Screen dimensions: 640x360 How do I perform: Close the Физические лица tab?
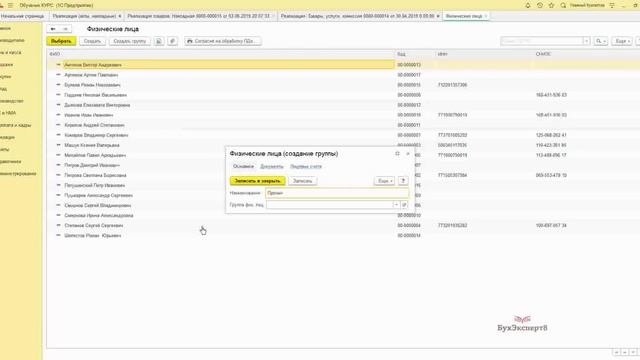click(486, 16)
